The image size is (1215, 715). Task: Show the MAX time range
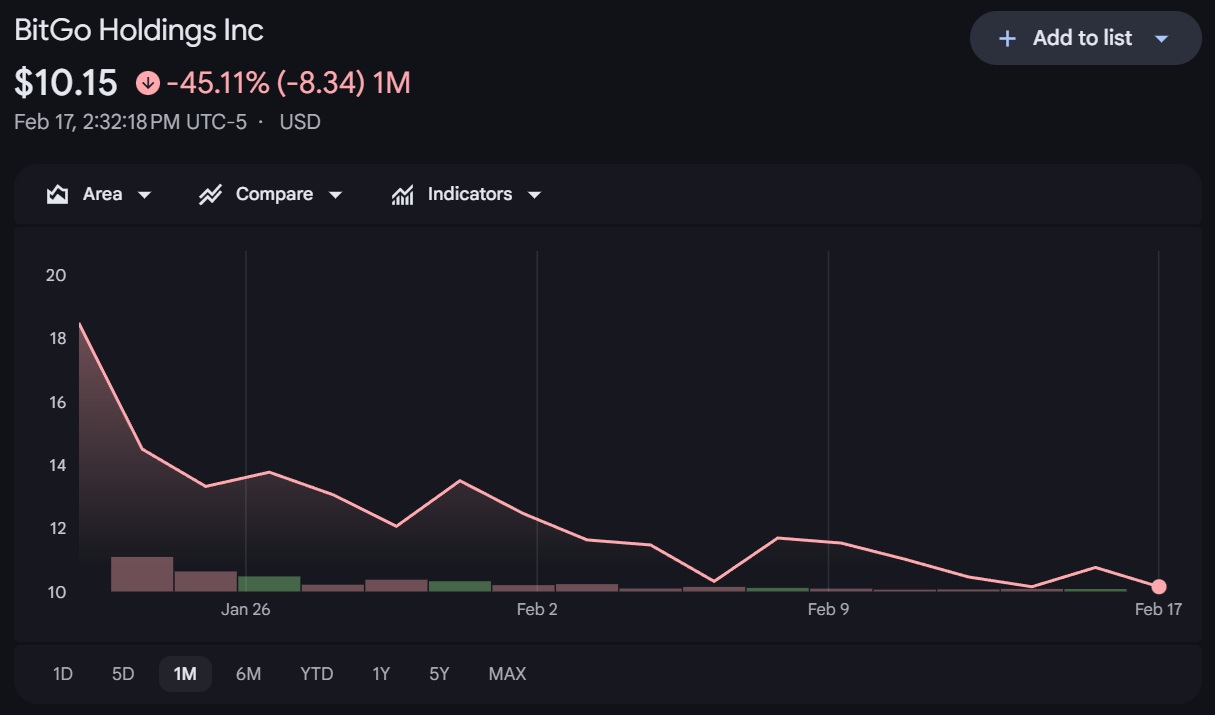point(507,674)
